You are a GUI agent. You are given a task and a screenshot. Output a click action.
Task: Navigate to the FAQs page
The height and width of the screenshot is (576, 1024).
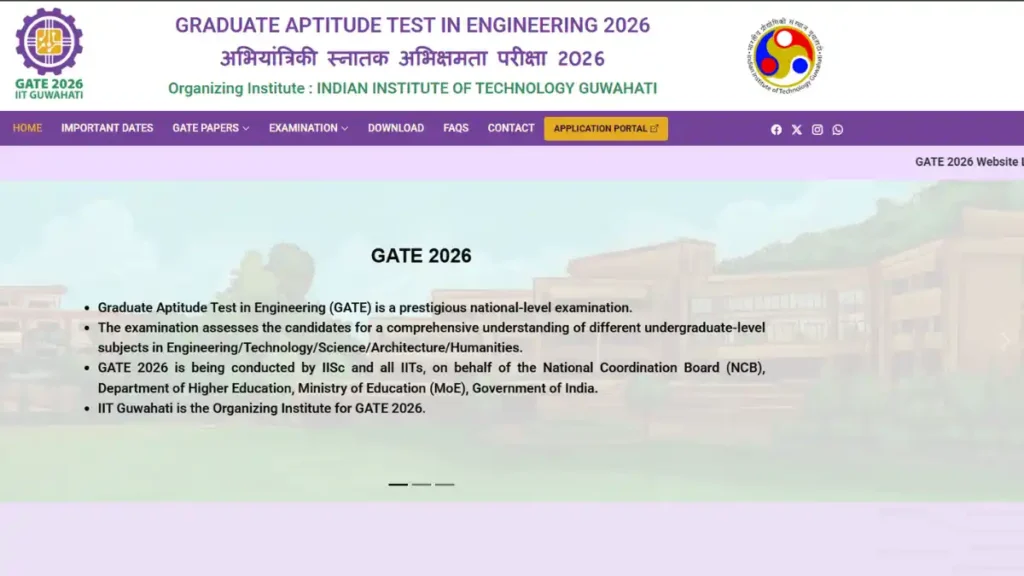(456, 128)
